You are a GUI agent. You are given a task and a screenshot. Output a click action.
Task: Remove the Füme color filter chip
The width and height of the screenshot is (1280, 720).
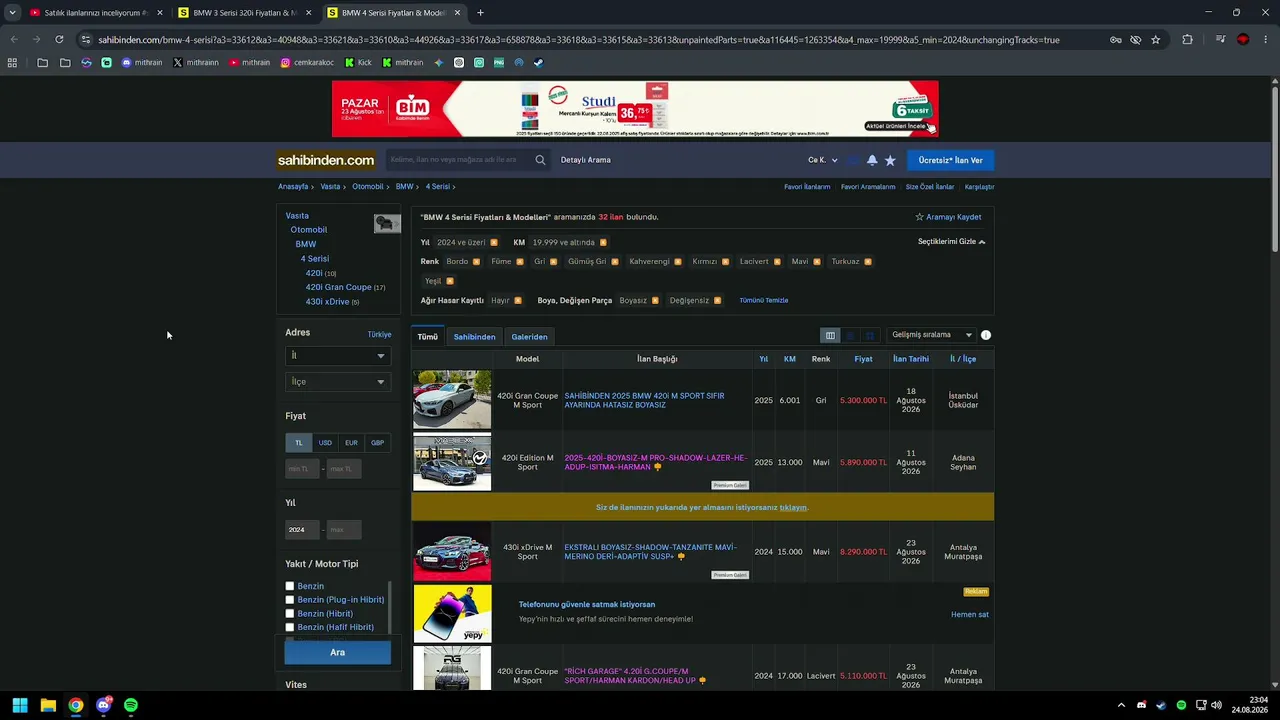(519, 262)
